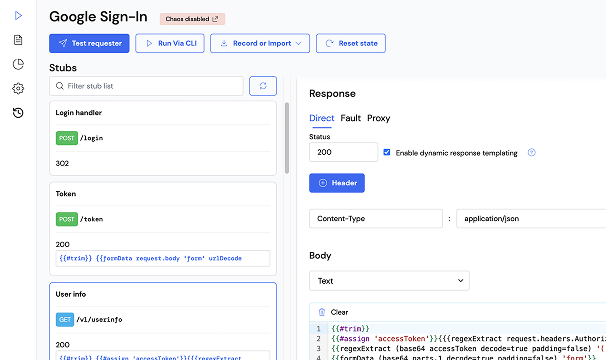Click the Token stub response template preview
This screenshot has width=606, height=360.
tap(163, 258)
